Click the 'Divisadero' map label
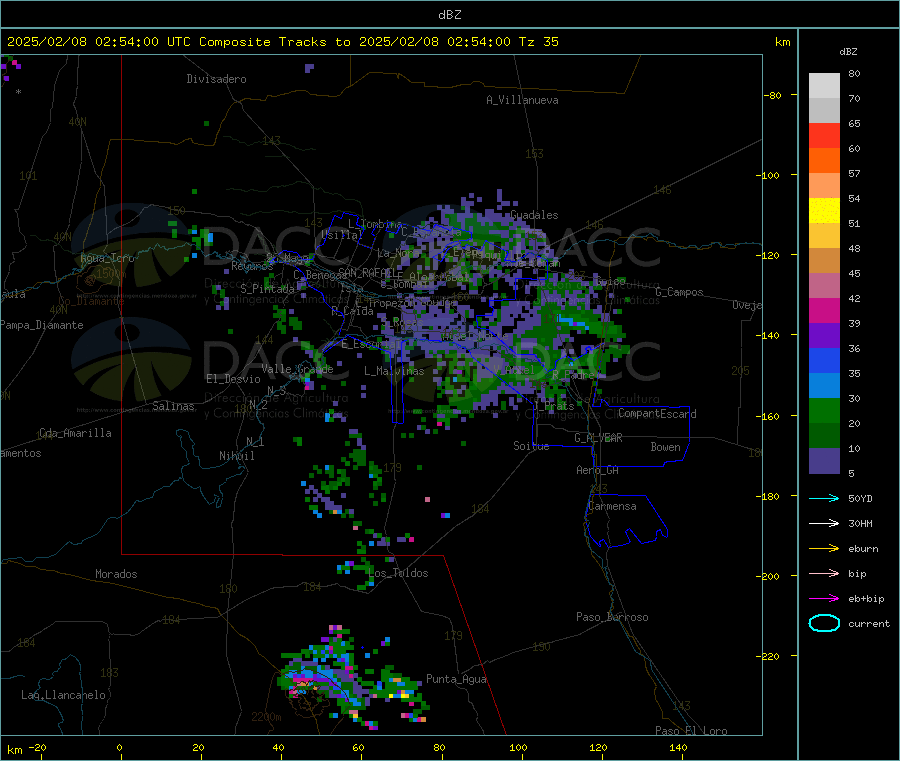The height and width of the screenshot is (761, 900). click(x=216, y=79)
